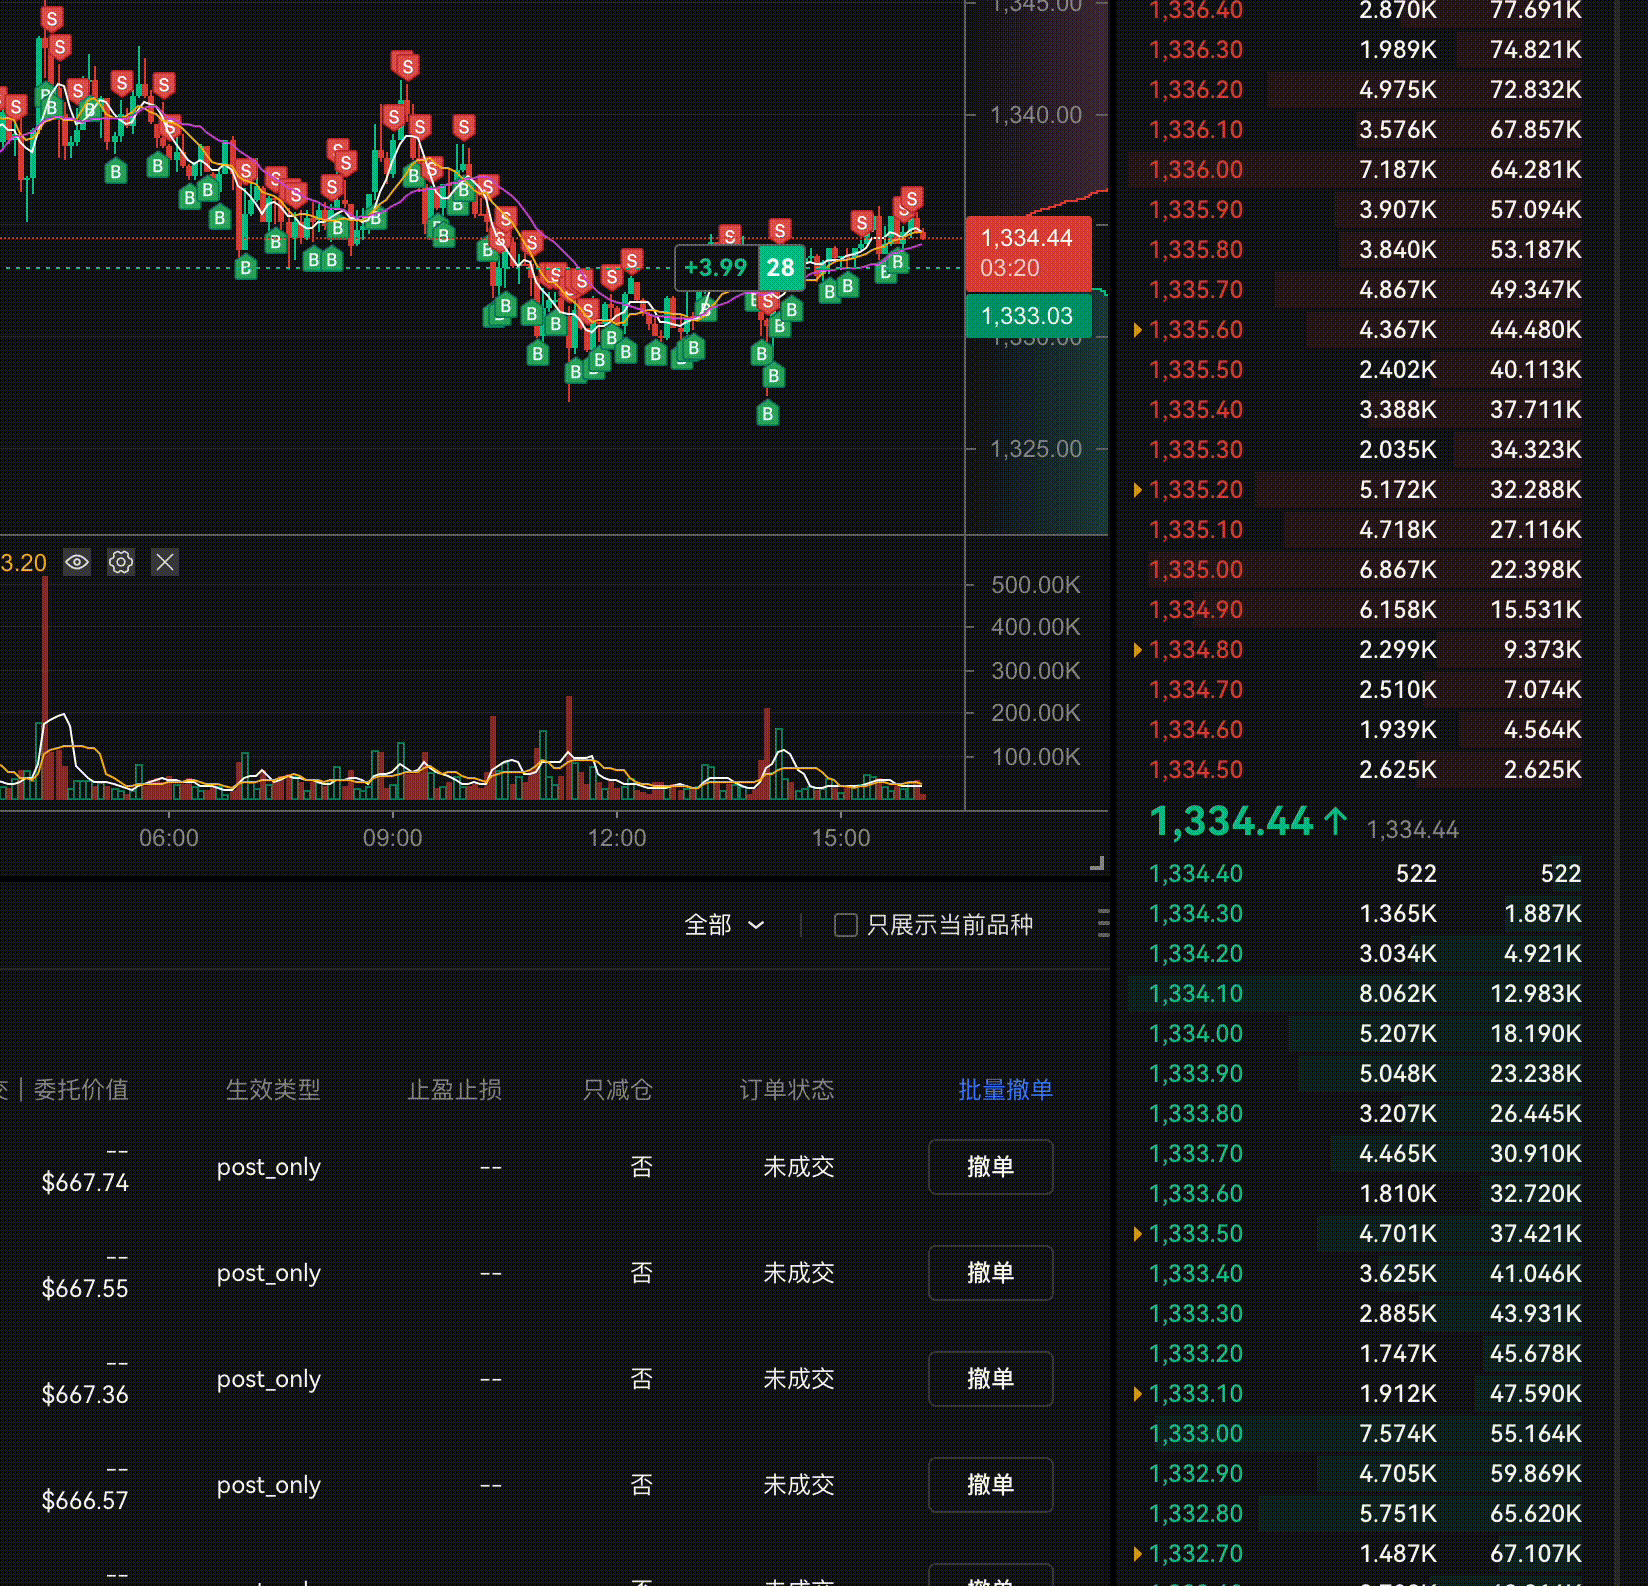This screenshot has width=1648, height=1586.
Task: Cancel the order valued $667.36
Action: pyautogui.click(x=990, y=1378)
